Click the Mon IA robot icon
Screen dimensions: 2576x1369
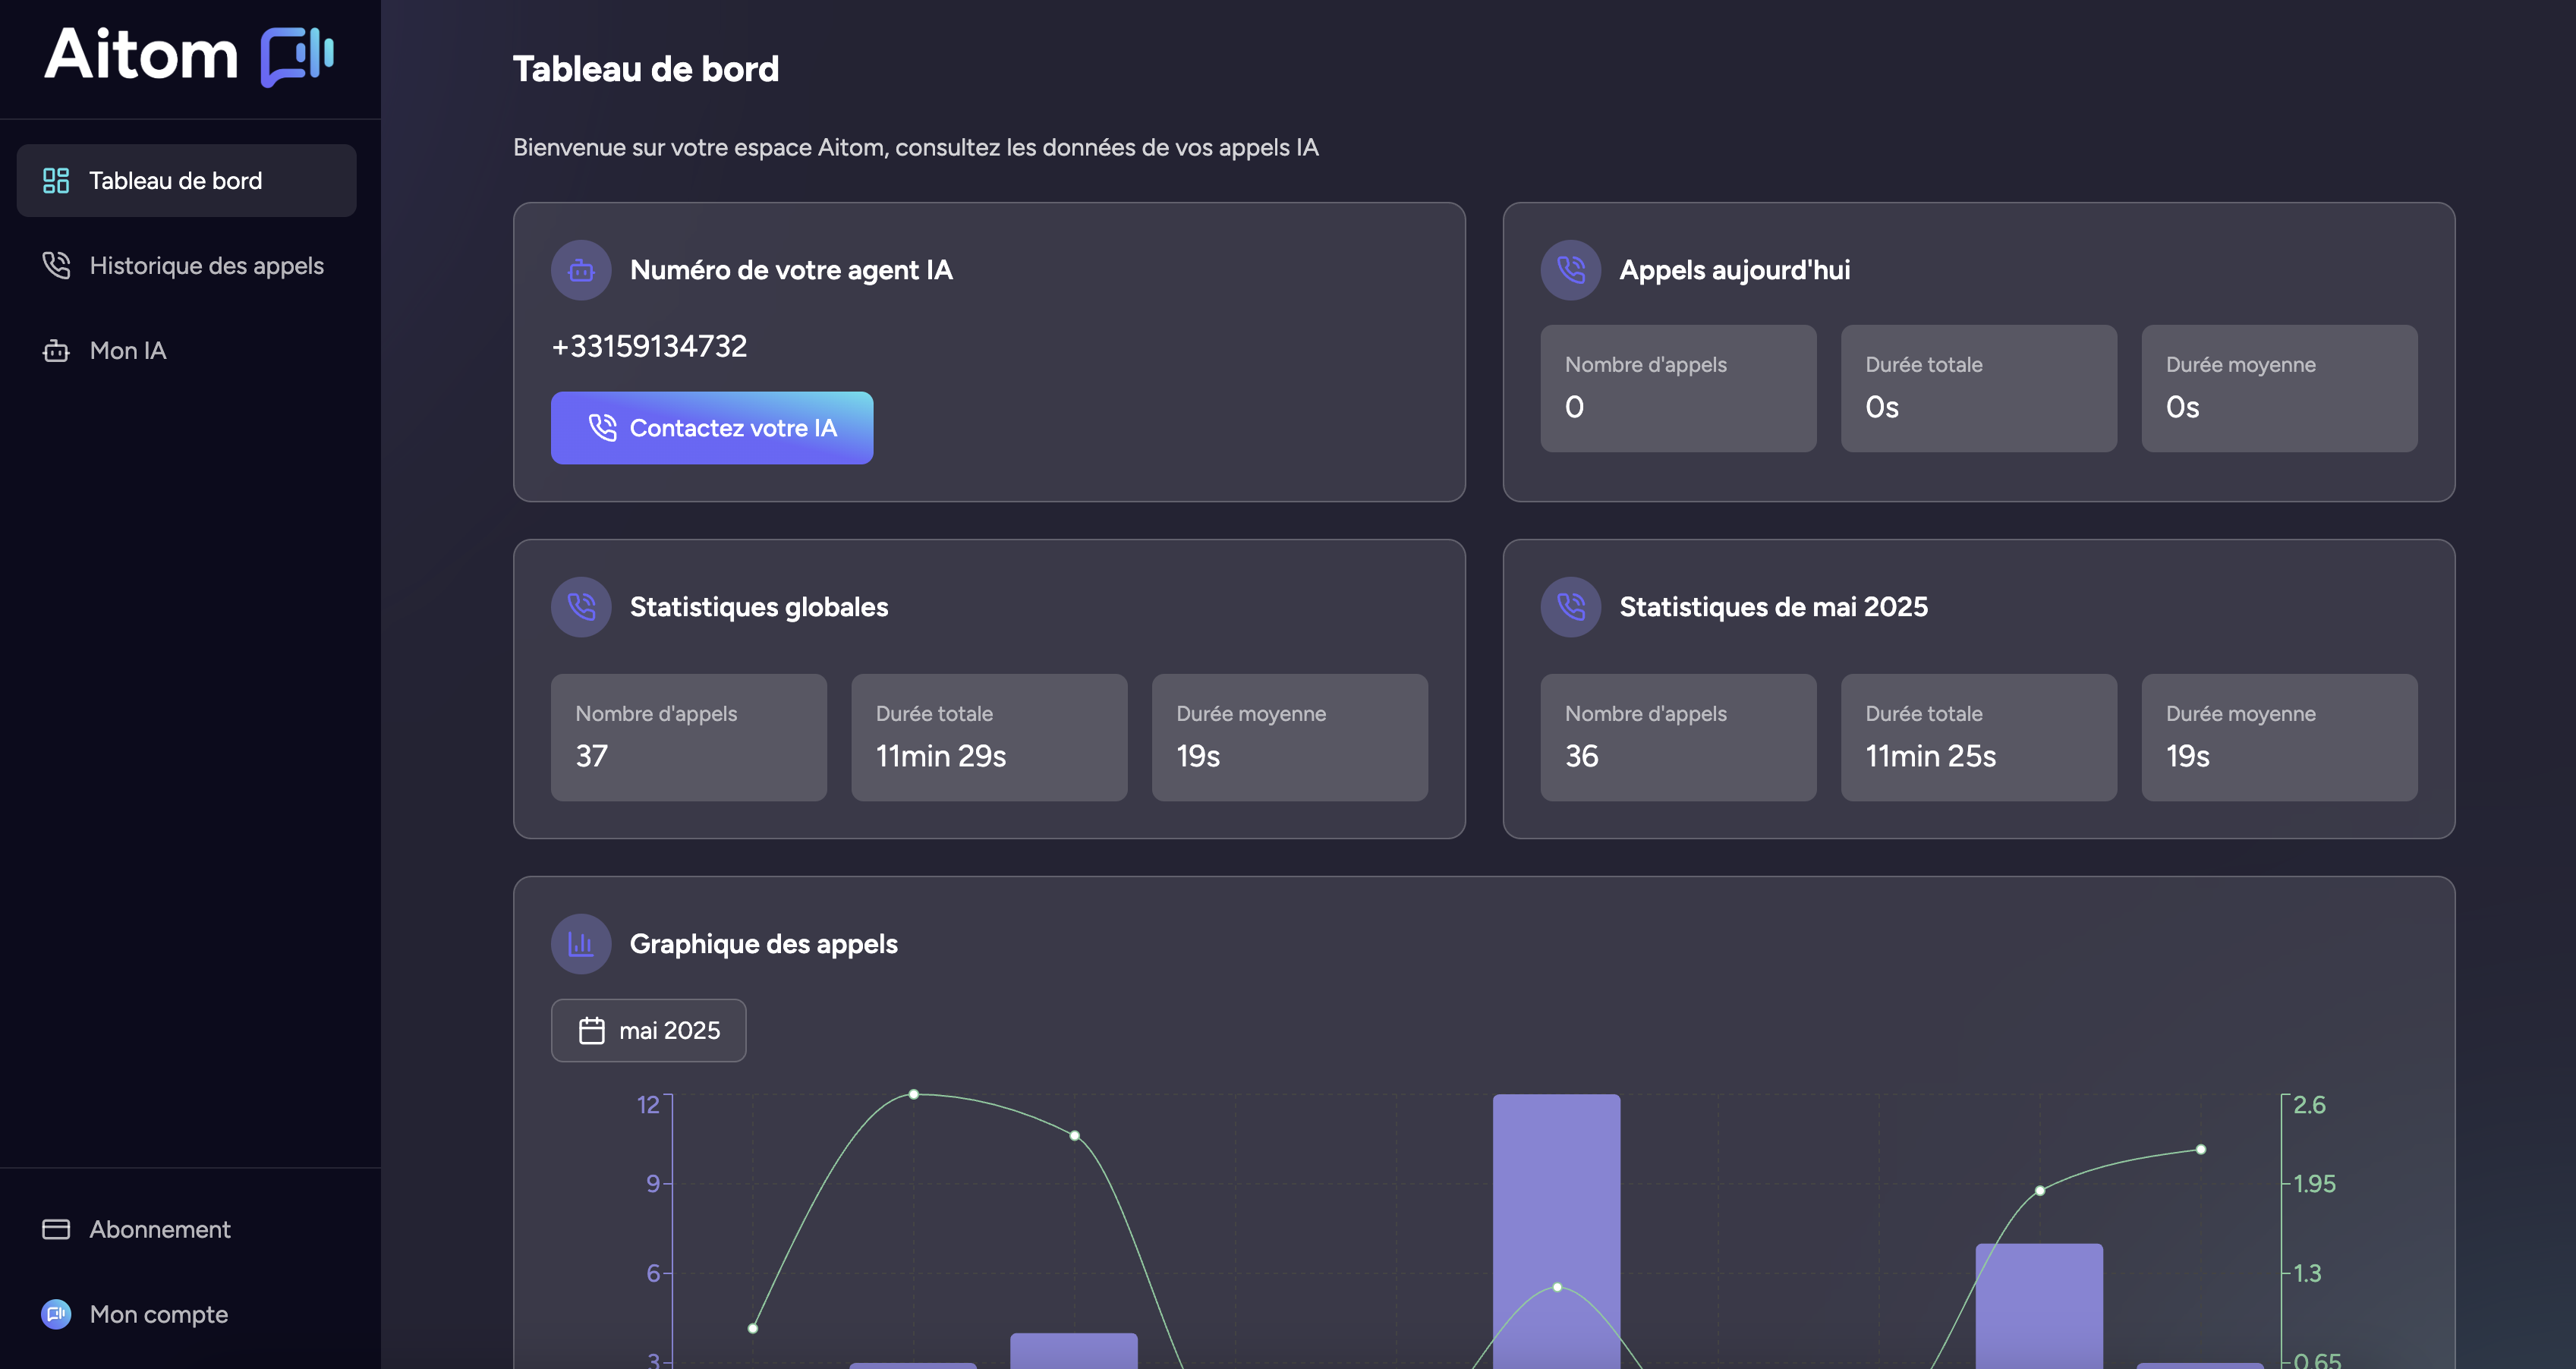click(56, 351)
